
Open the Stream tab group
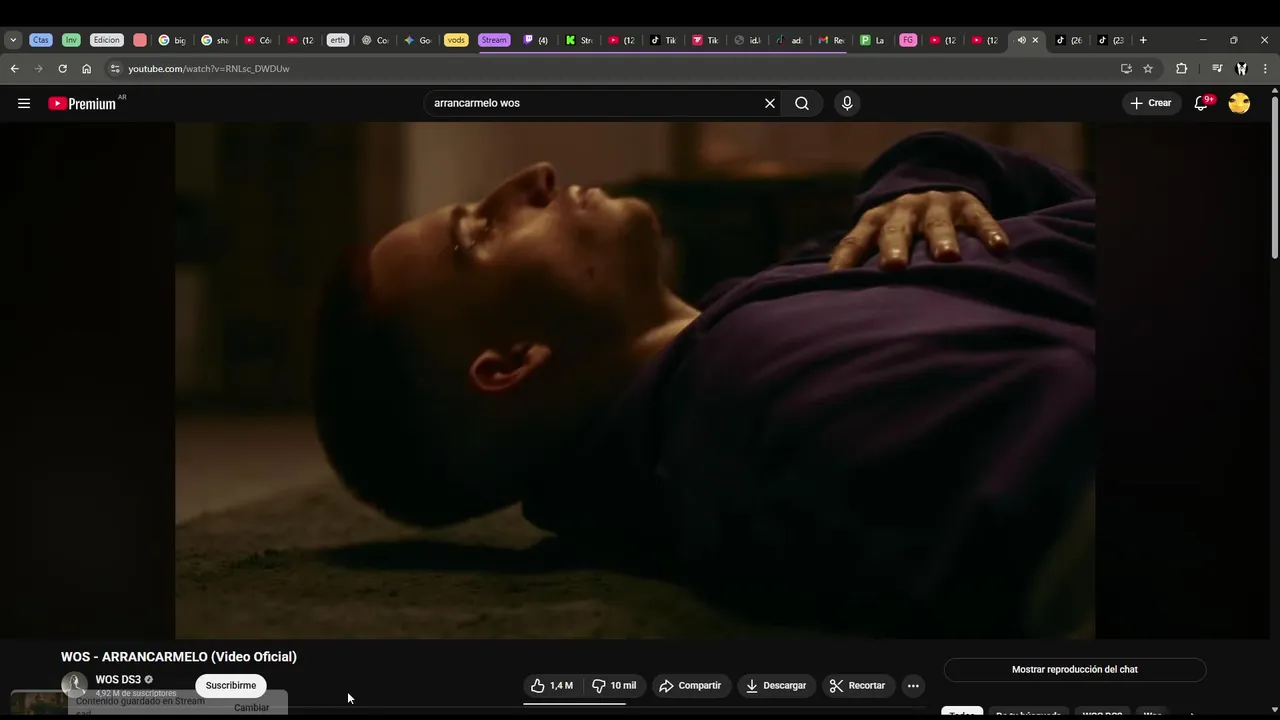(x=494, y=40)
